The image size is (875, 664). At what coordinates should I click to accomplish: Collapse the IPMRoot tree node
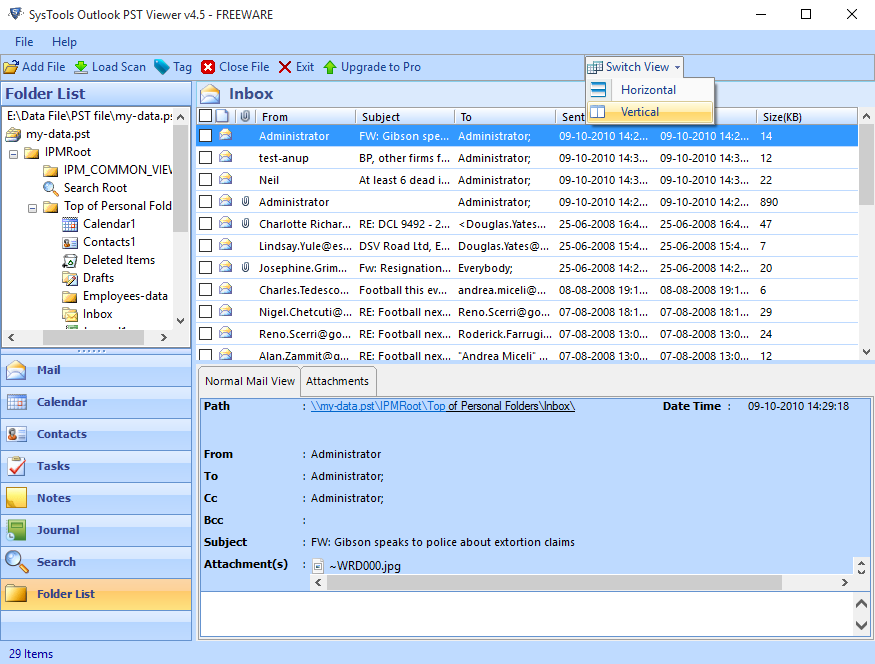[x=14, y=153]
